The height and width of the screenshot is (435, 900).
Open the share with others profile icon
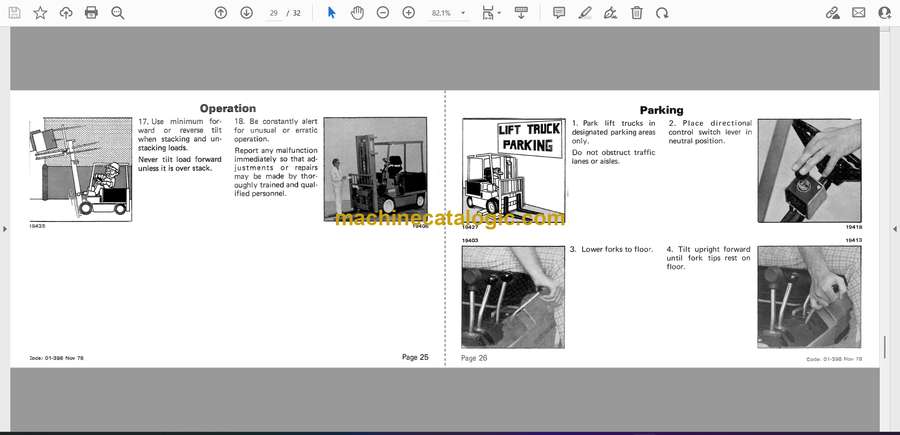(x=885, y=13)
